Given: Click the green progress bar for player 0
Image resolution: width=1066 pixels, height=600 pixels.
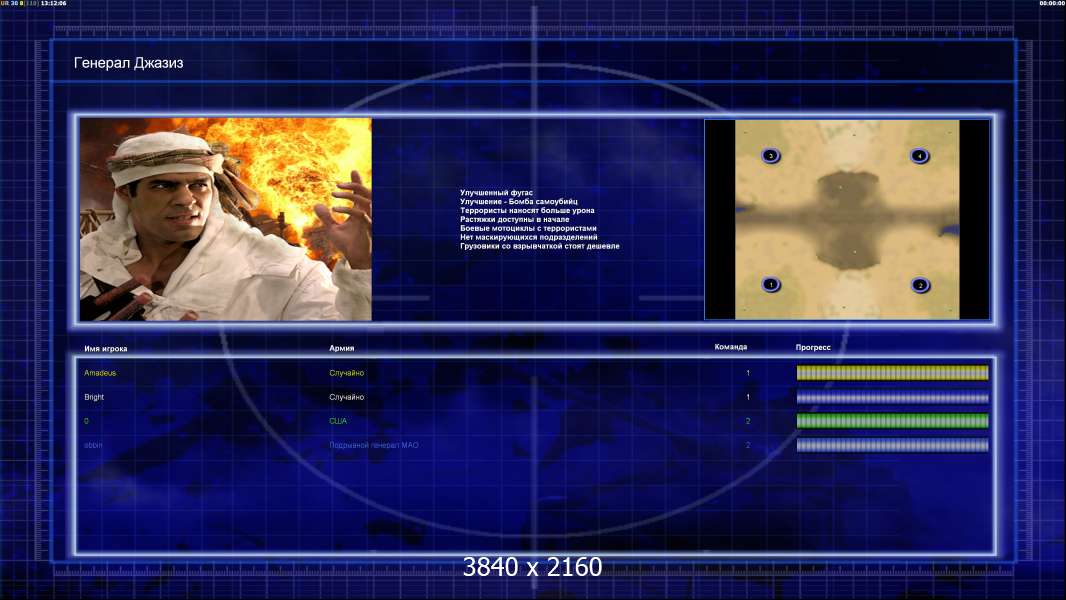Looking at the screenshot, I should coord(893,421).
